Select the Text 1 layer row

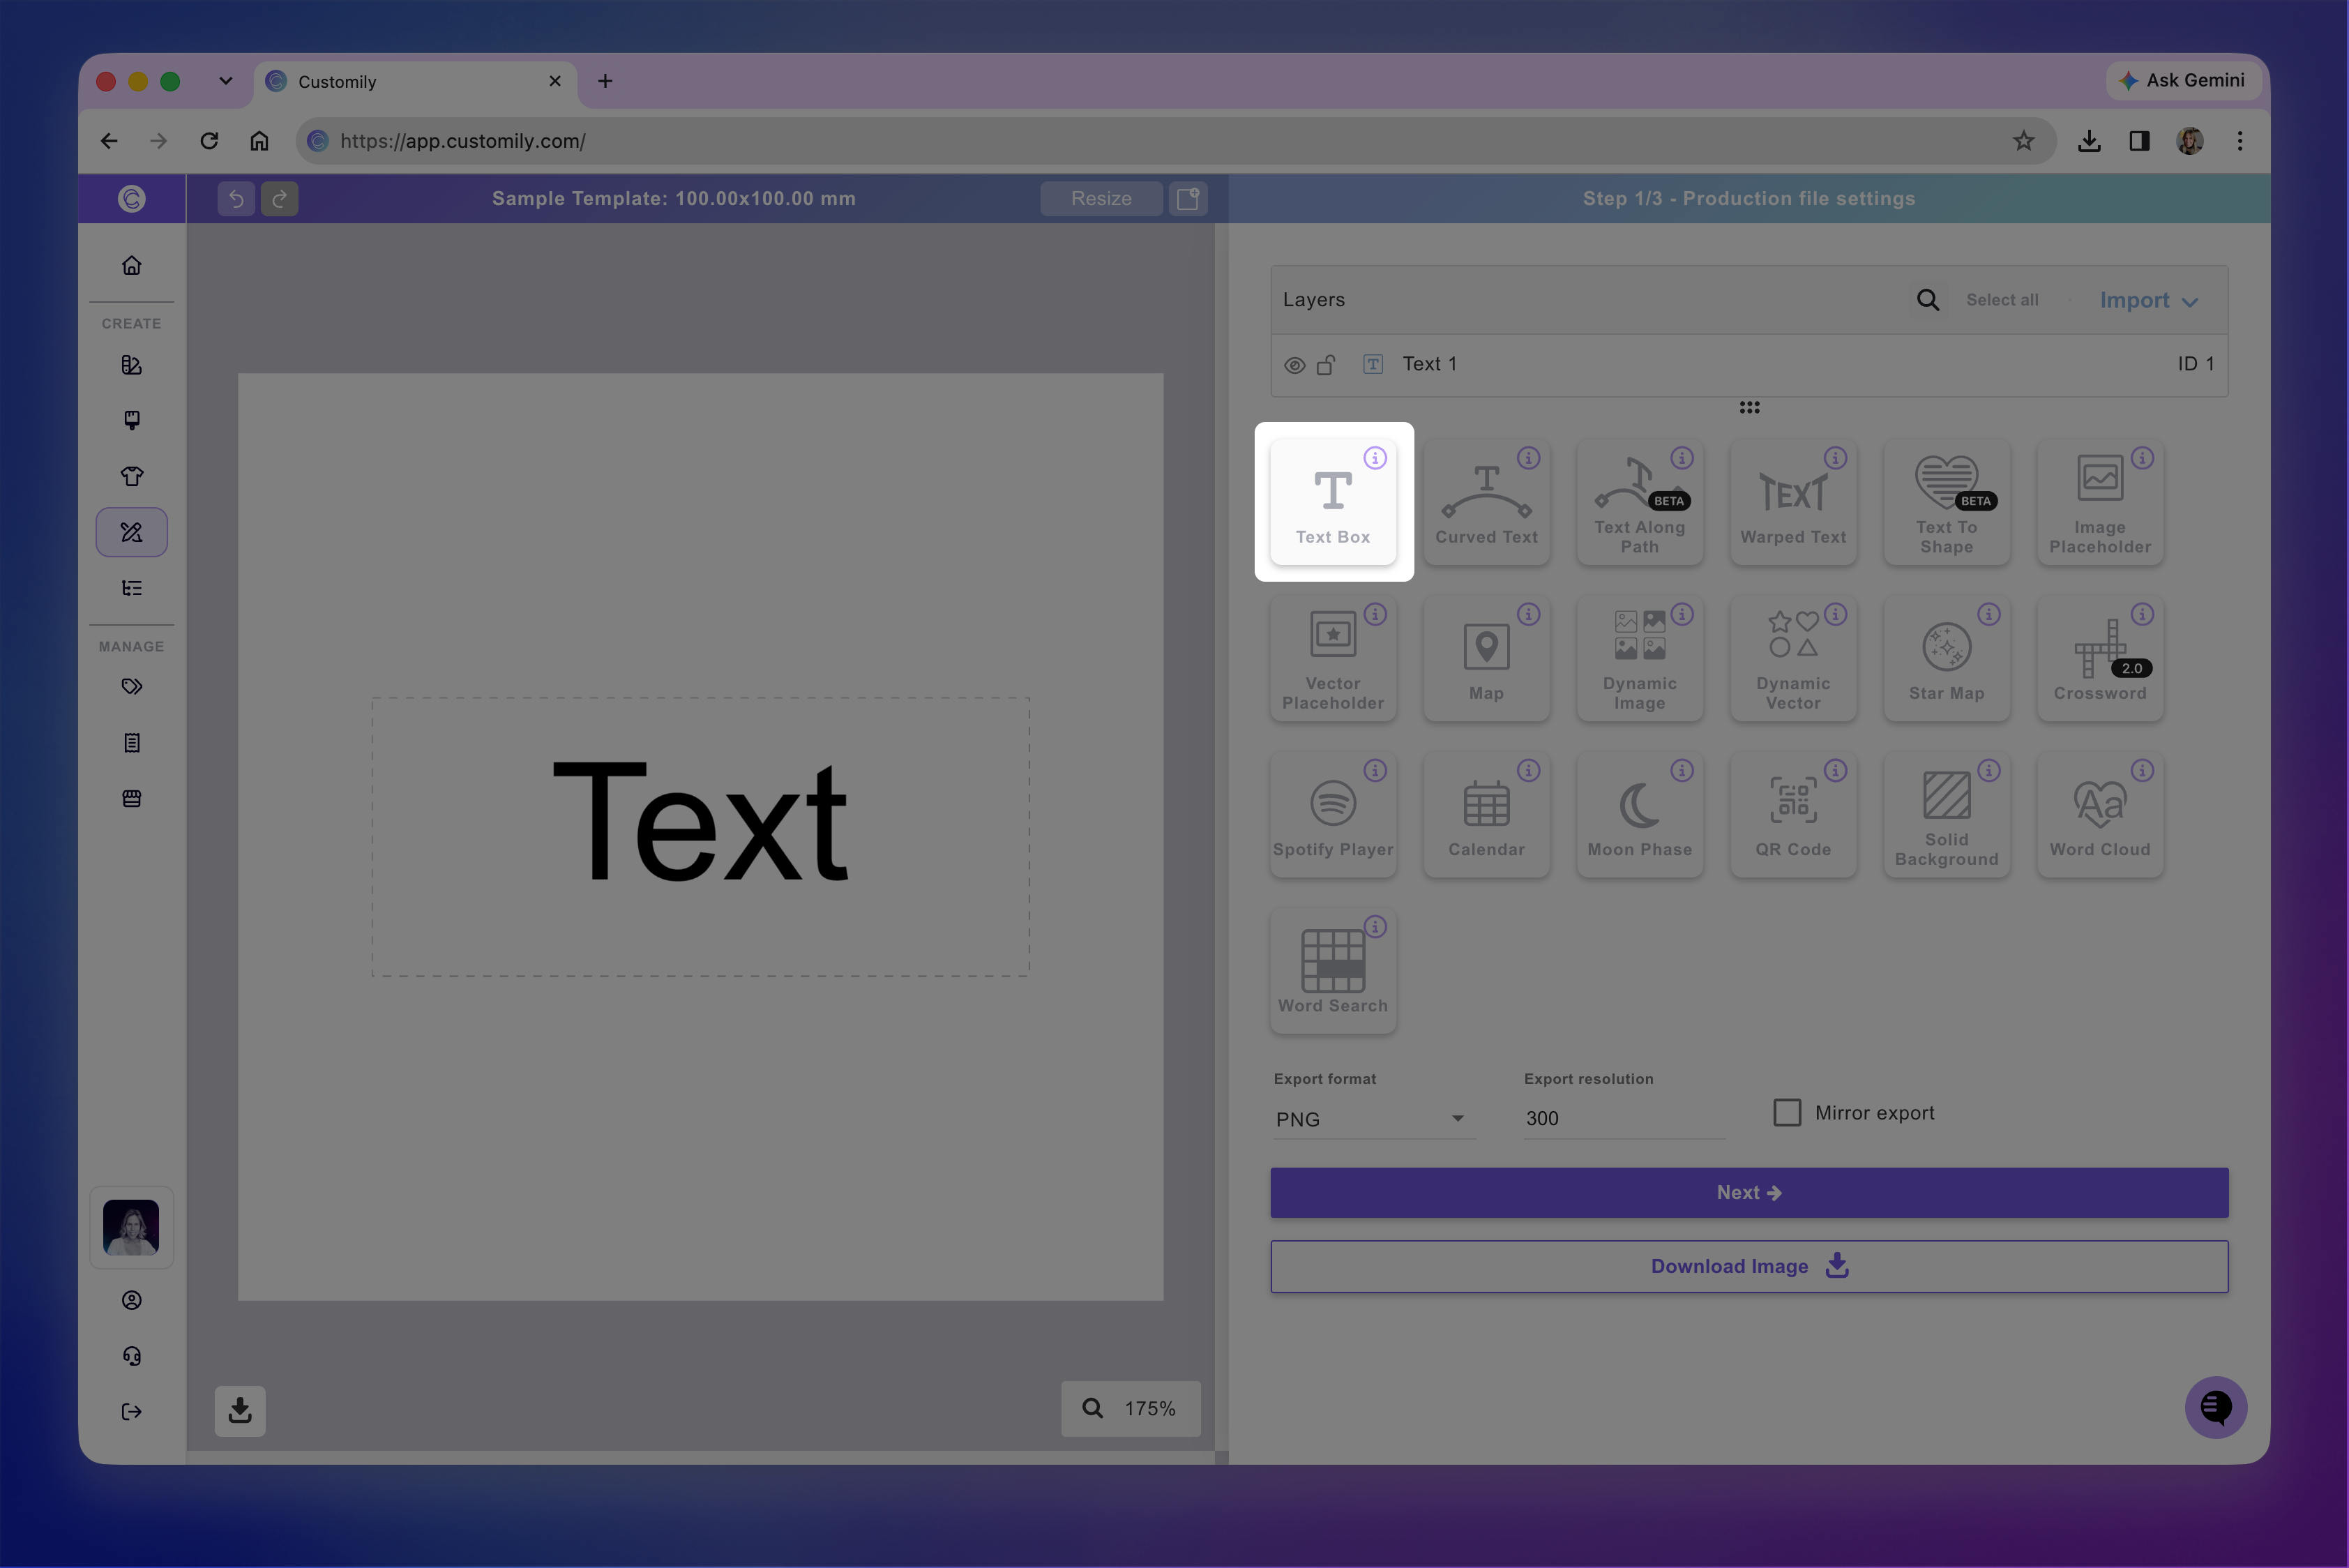(x=1749, y=365)
